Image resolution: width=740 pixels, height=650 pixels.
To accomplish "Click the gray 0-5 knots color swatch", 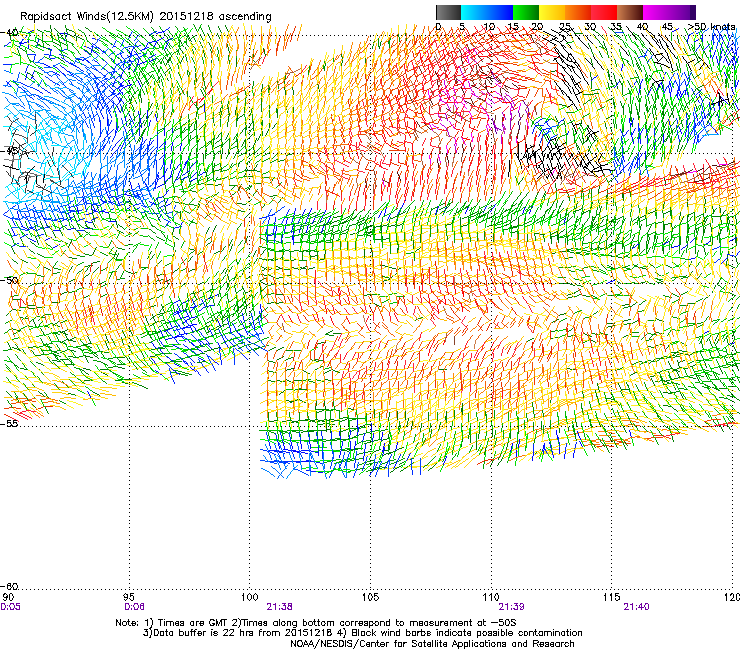I will pyautogui.click(x=448, y=12).
